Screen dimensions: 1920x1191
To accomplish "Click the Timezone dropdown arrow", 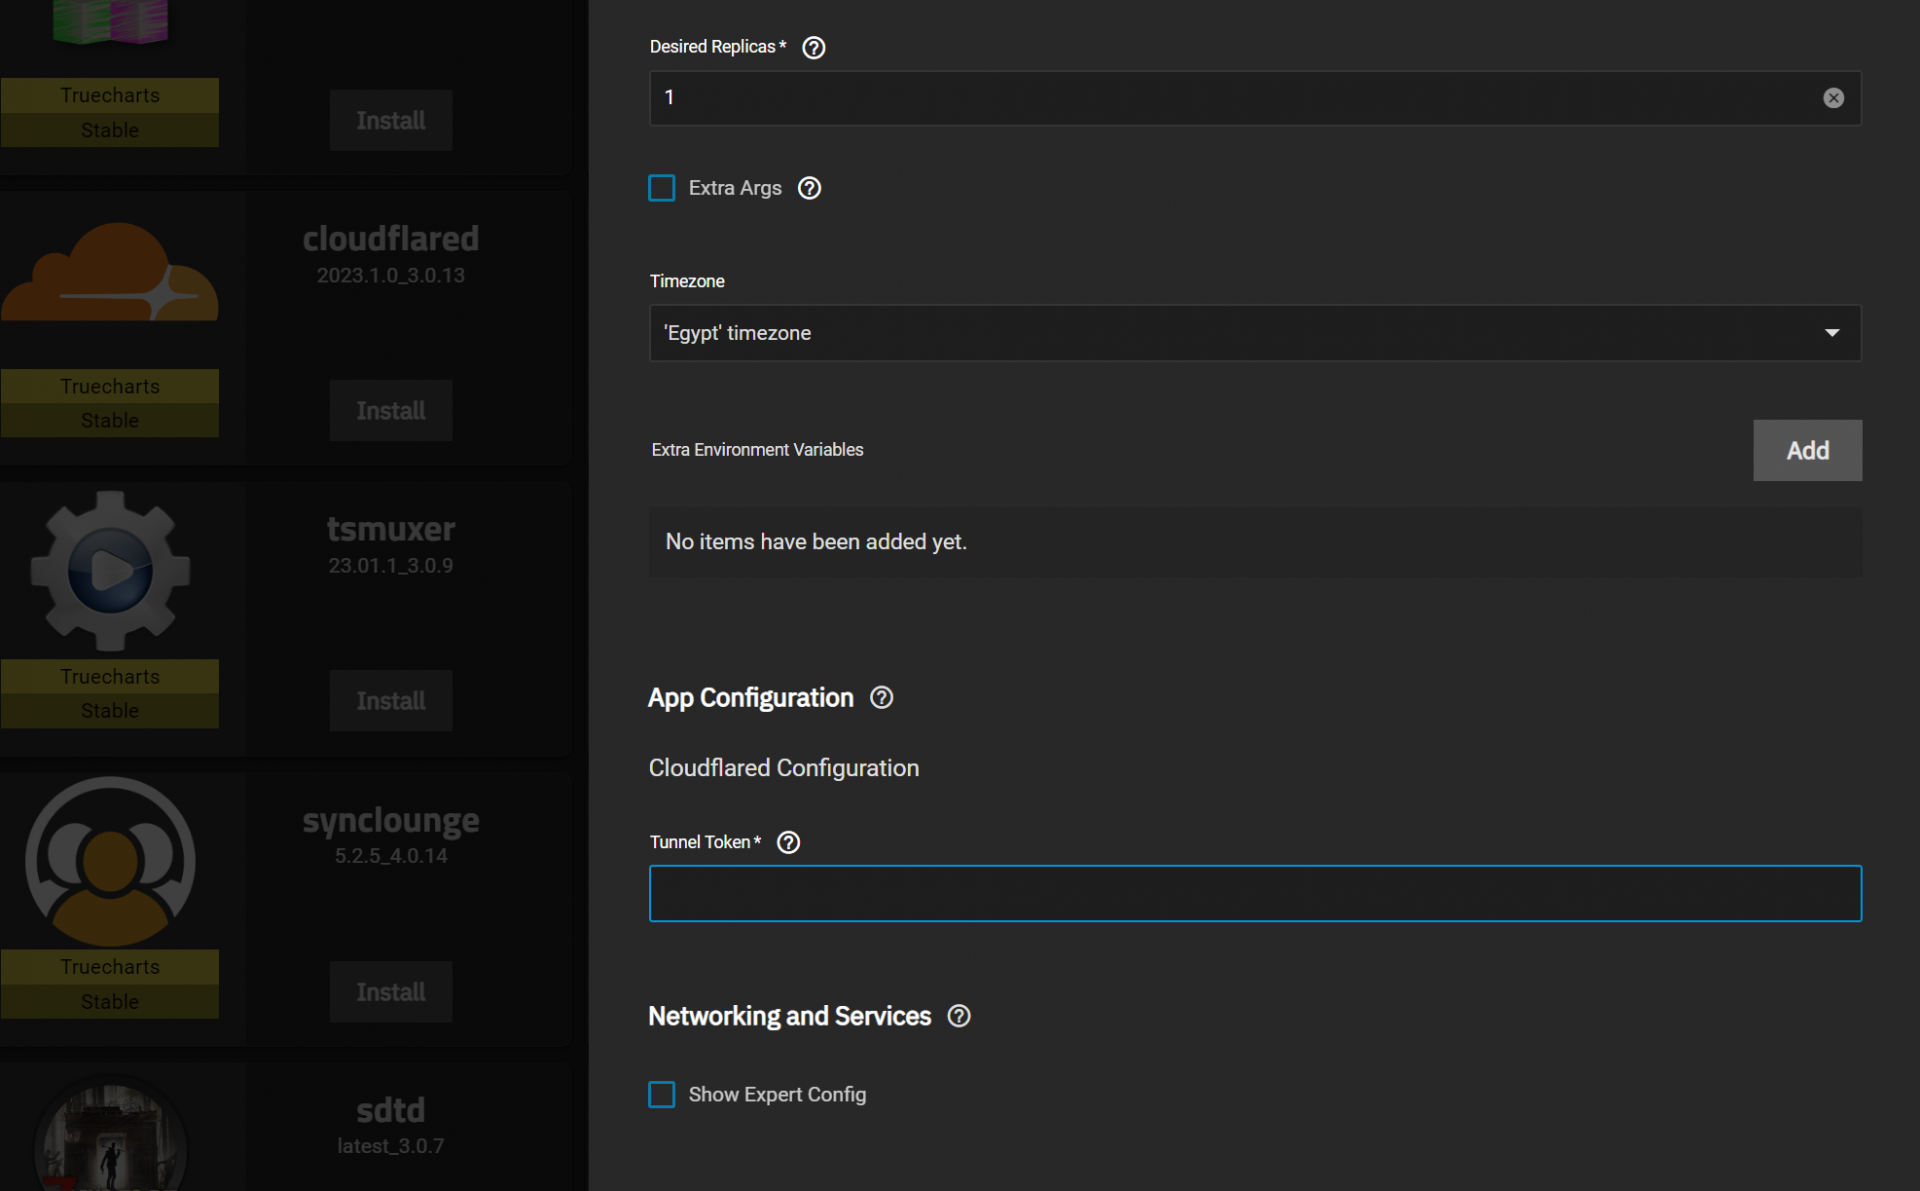I will (1831, 333).
